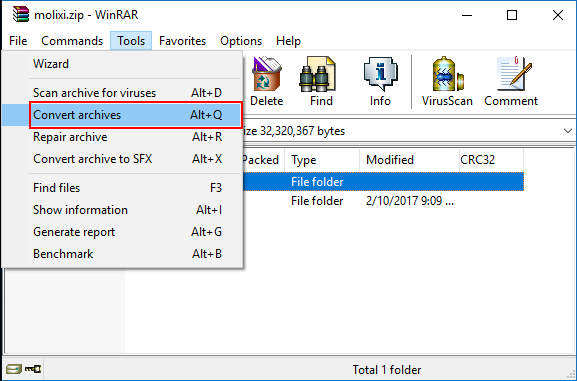Open the Favorites menu
This screenshot has height=381, width=577.
pos(183,41)
